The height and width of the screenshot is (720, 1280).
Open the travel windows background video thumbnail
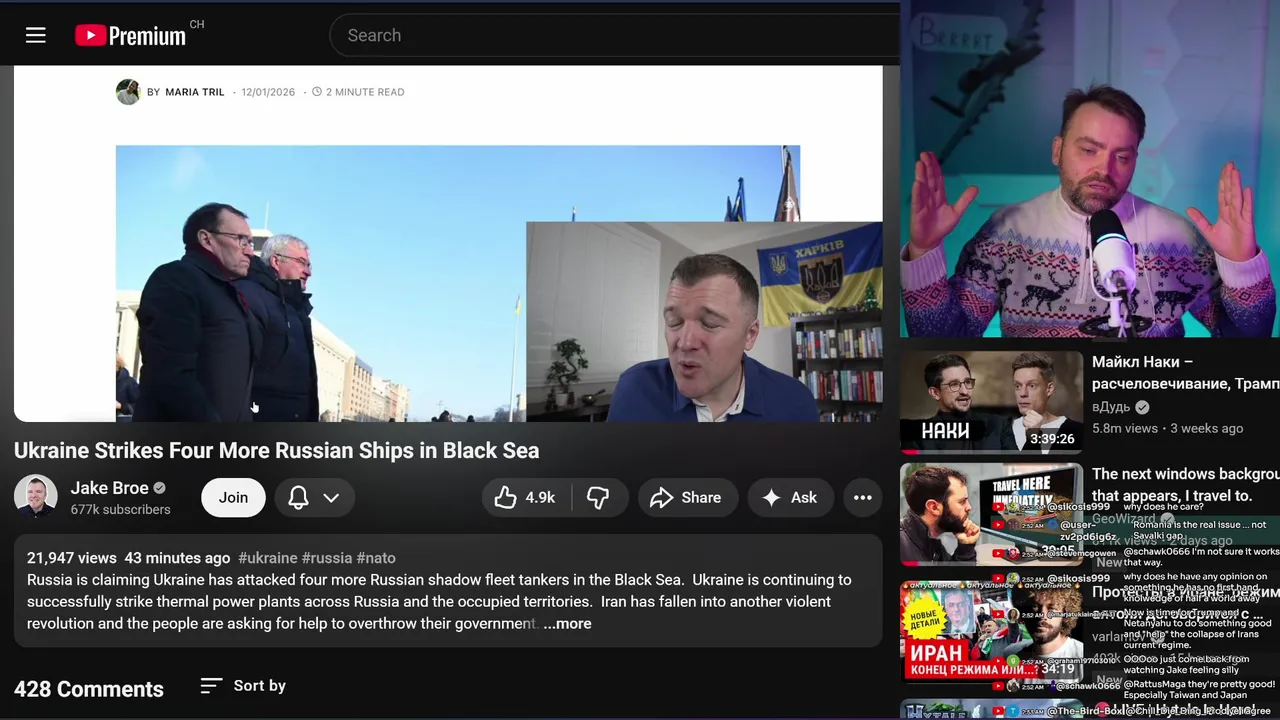point(991,514)
